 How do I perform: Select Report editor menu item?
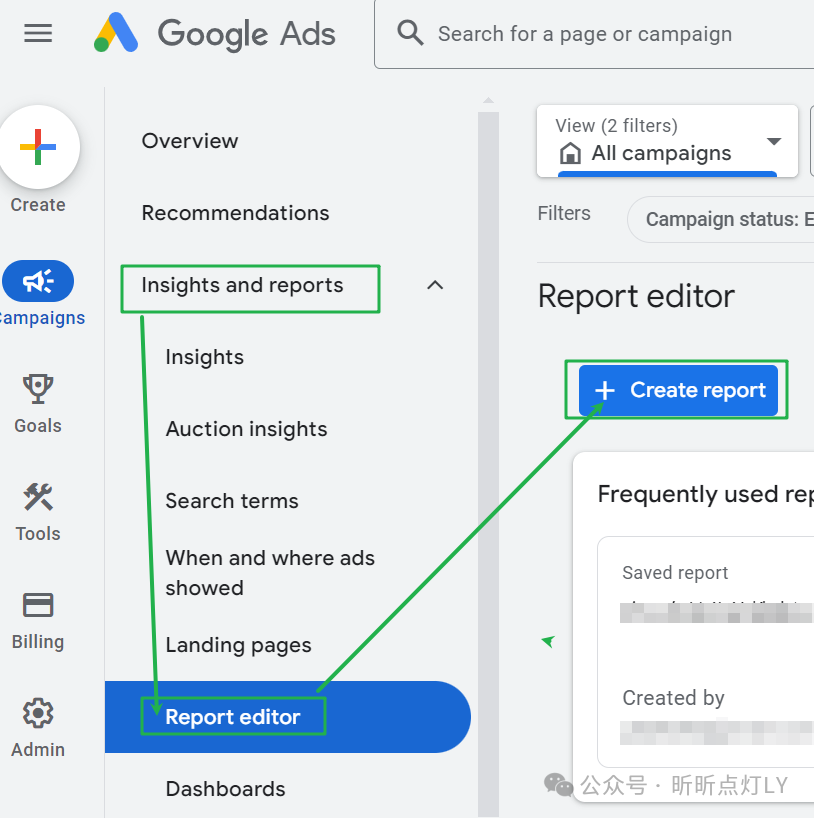(x=288, y=717)
